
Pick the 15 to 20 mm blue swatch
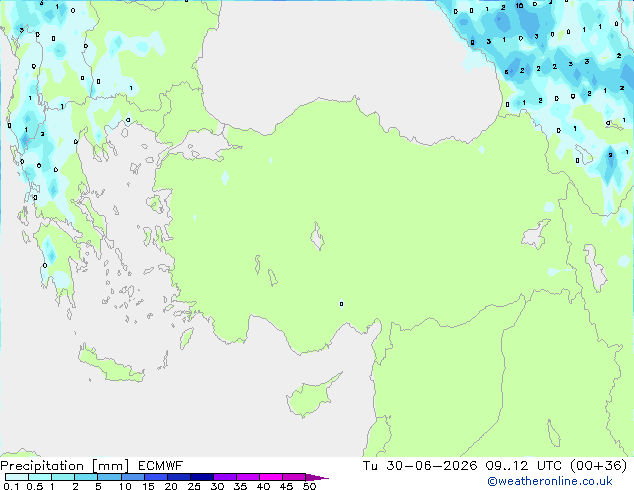tap(155, 477)
